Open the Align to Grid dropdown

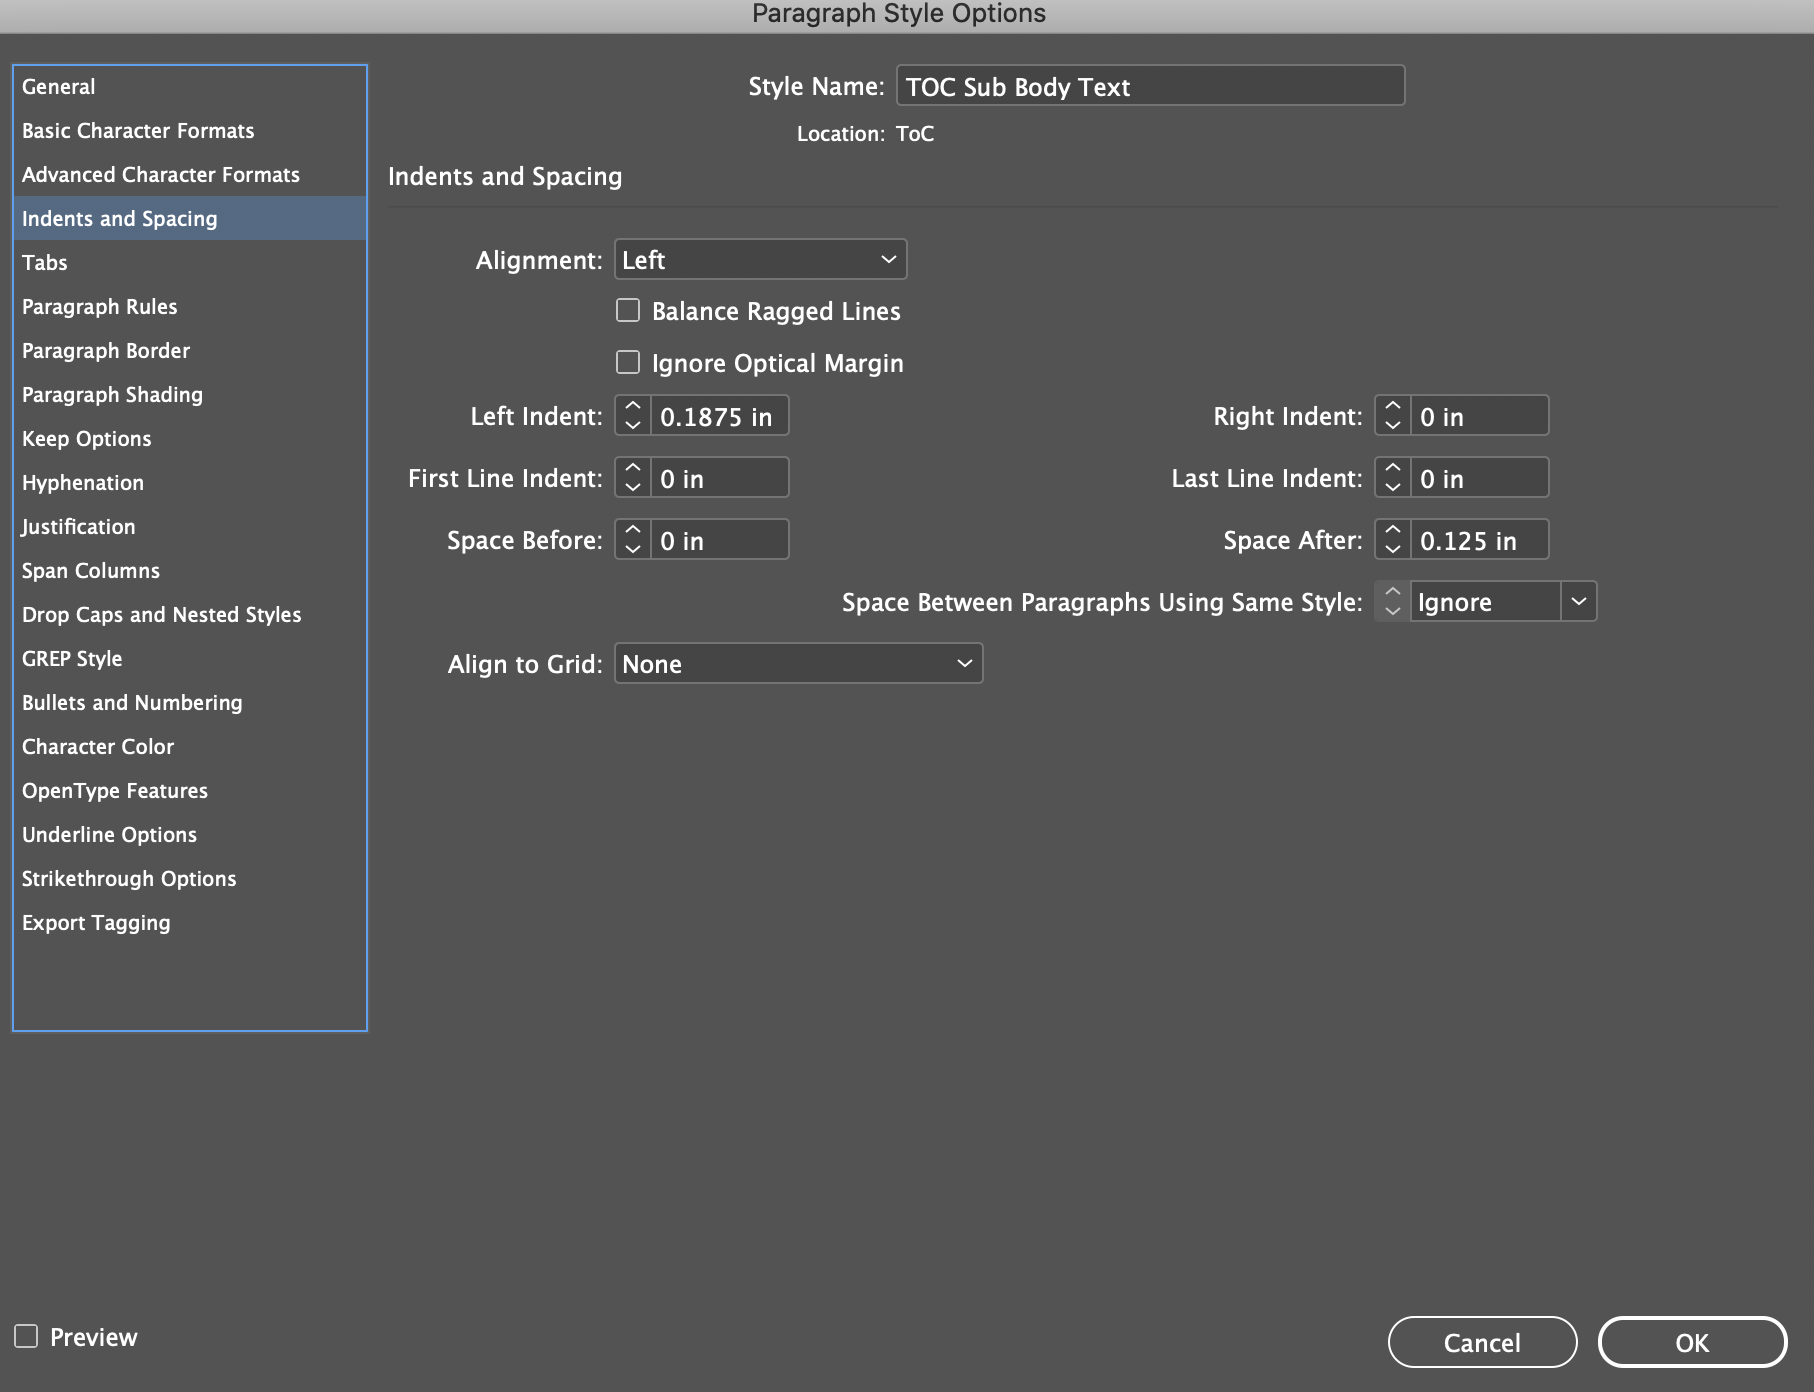797,663
